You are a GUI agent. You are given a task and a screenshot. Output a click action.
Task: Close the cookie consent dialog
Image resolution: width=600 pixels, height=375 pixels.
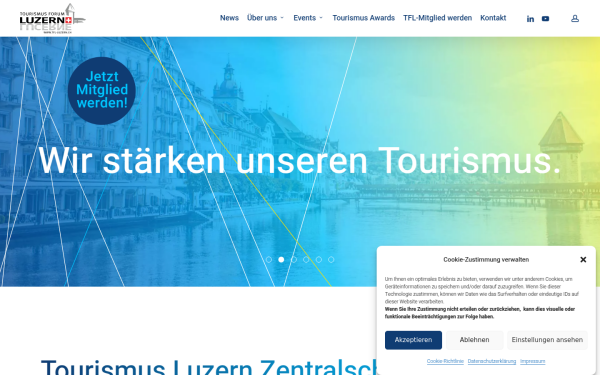click(583, 259)
